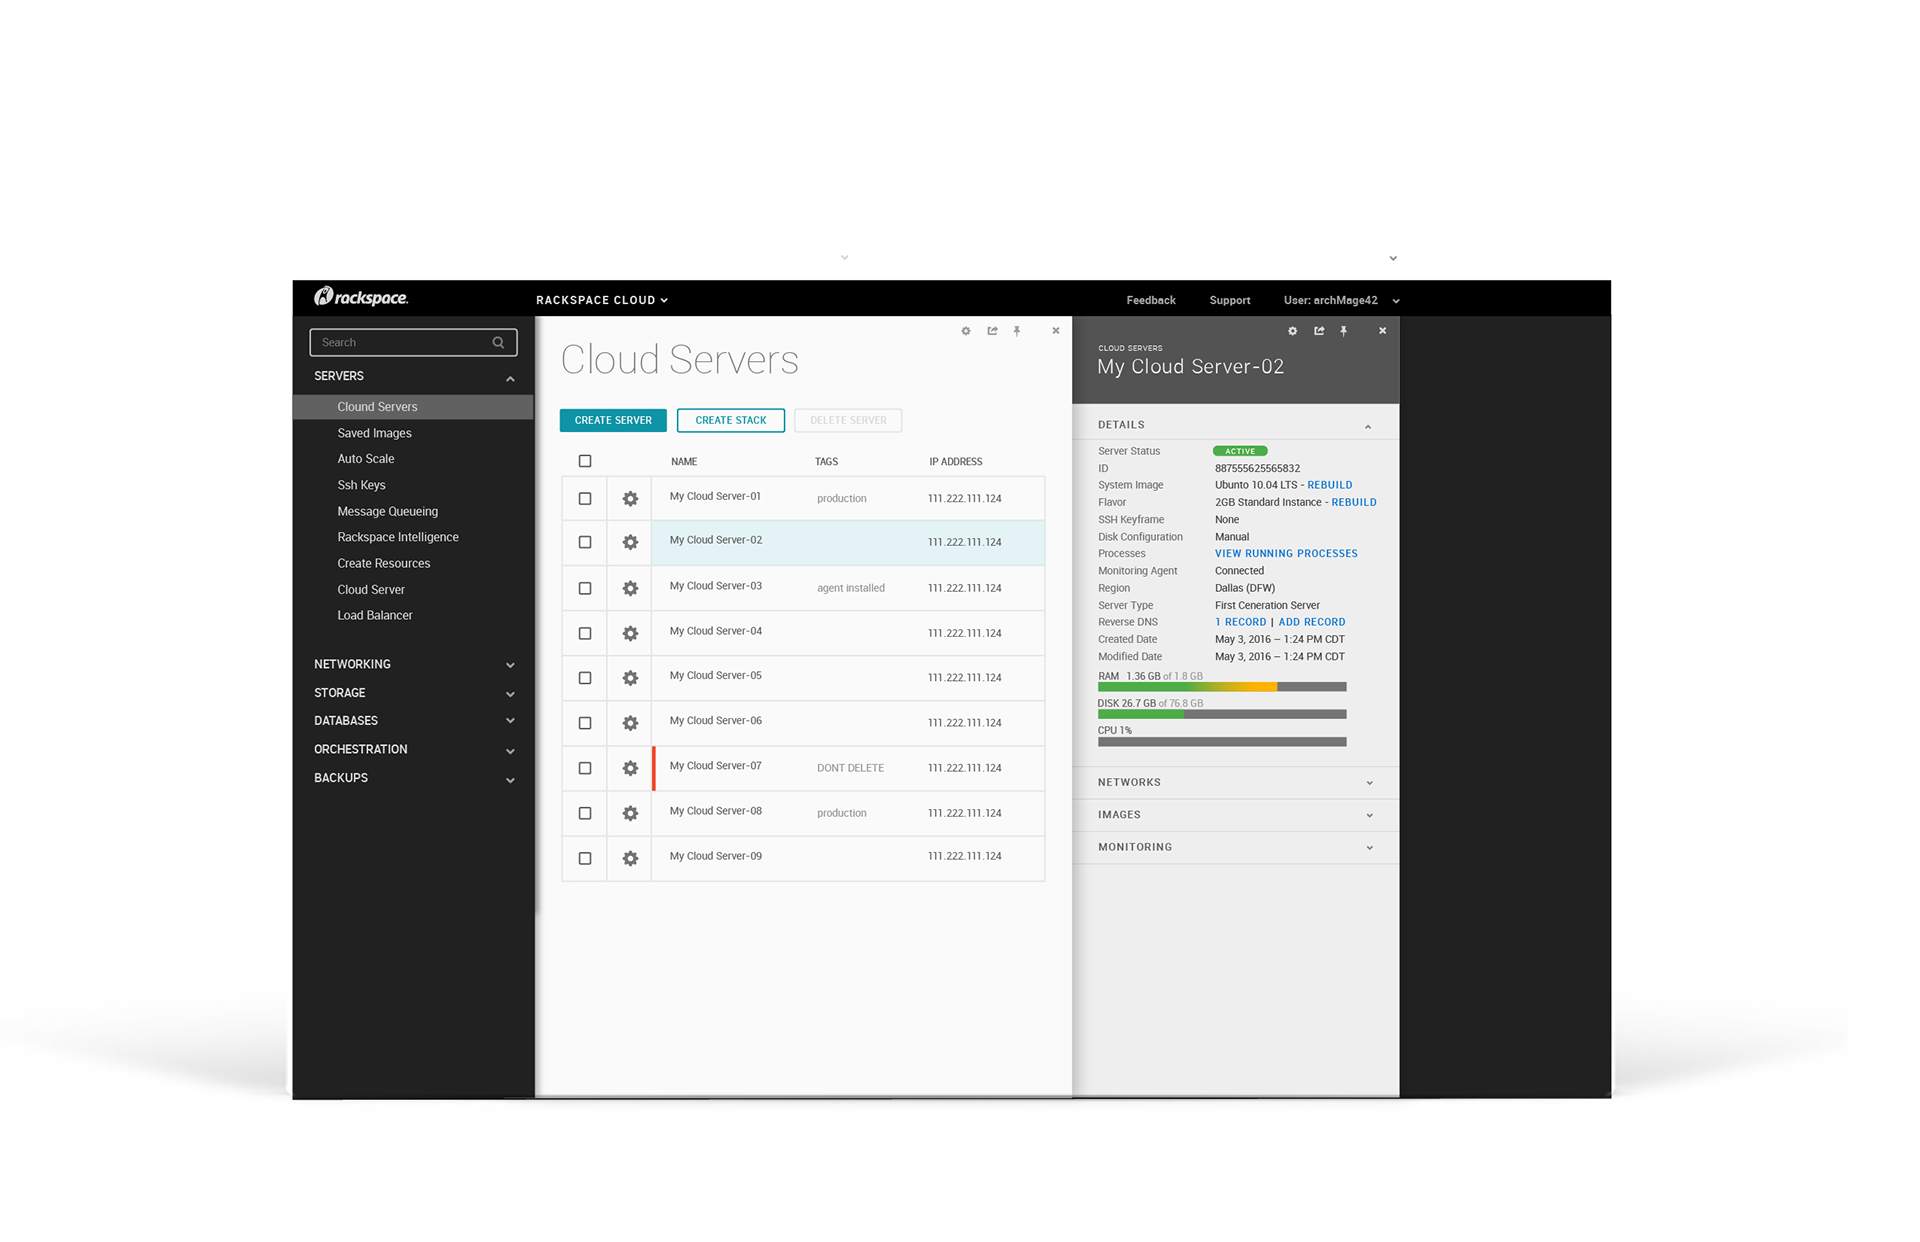Open gear menu for My Cloud Server-01

point(630,498)
